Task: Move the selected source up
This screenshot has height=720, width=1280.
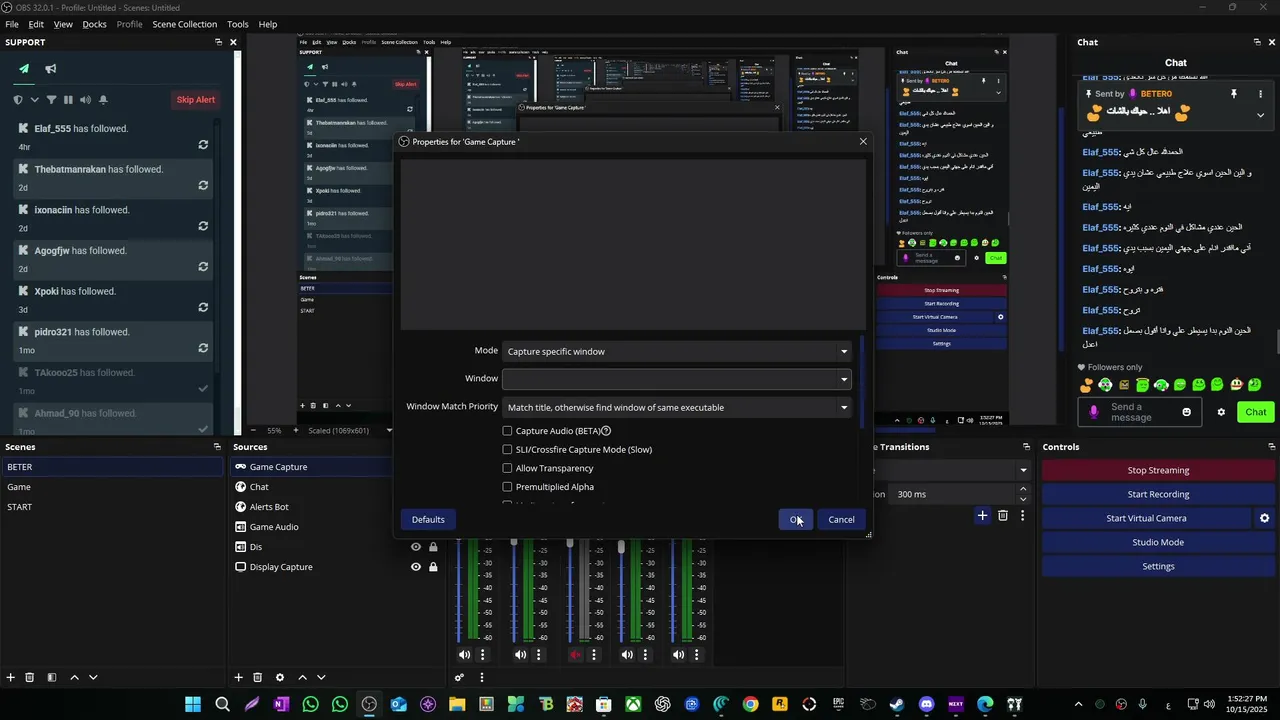Action: [302, 677]
